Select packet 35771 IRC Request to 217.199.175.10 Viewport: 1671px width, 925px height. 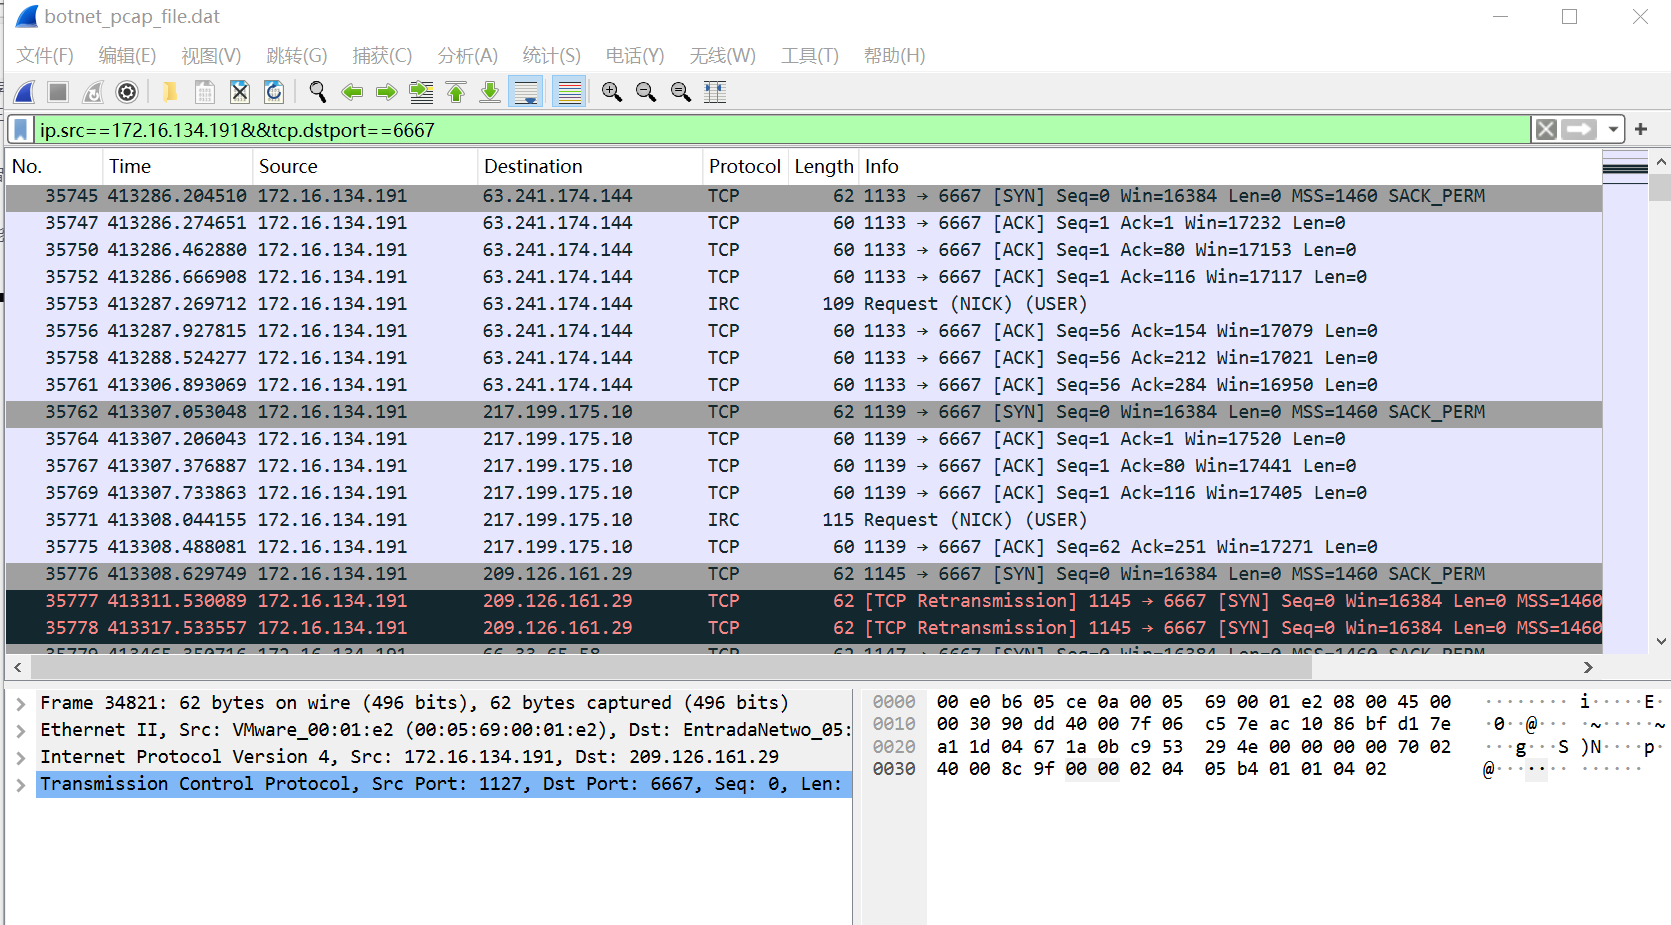coord(804,520)
